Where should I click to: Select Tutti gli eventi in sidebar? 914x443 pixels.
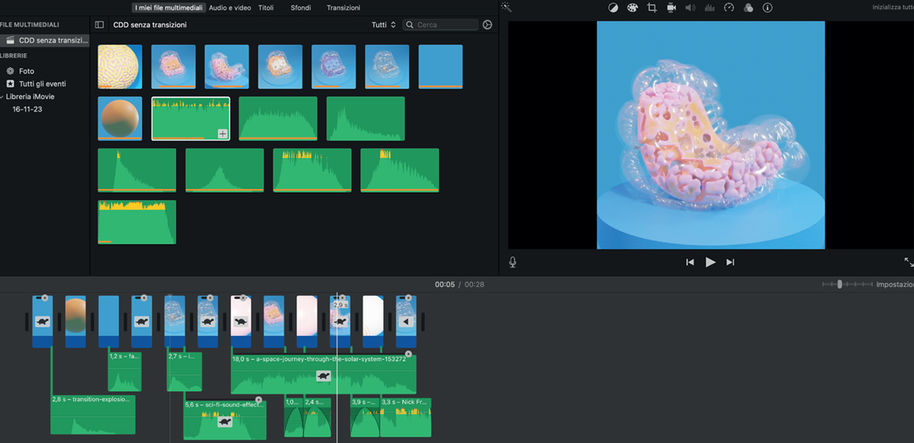click(x=43, y=84)
